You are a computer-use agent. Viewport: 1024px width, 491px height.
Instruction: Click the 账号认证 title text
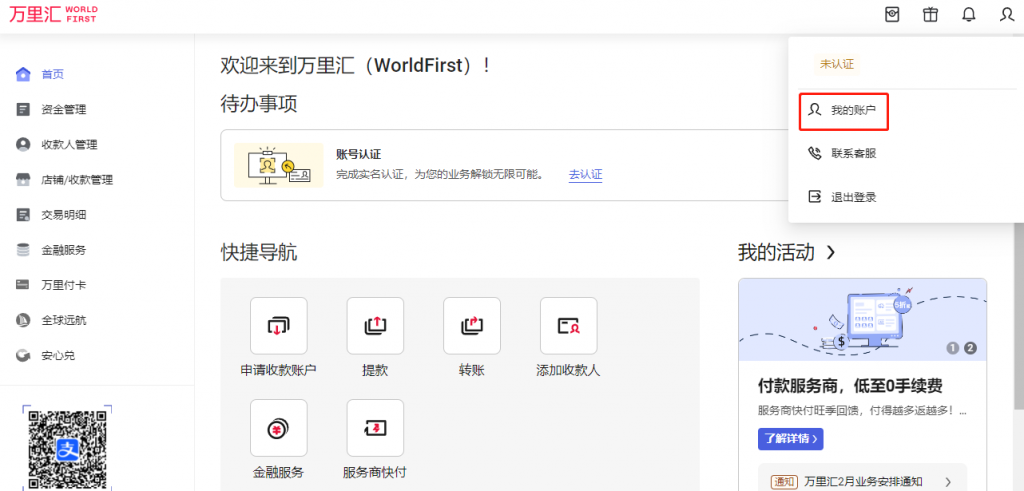[359, 155]
